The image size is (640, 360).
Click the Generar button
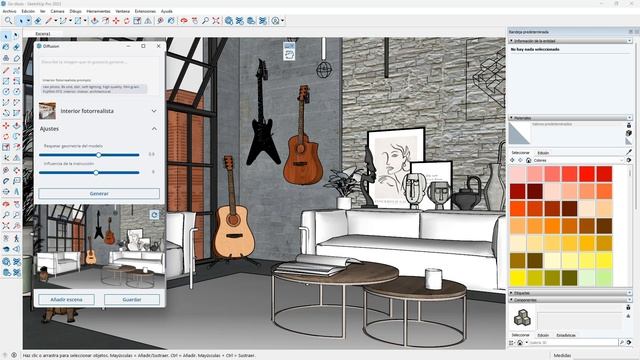pos(99,193)
